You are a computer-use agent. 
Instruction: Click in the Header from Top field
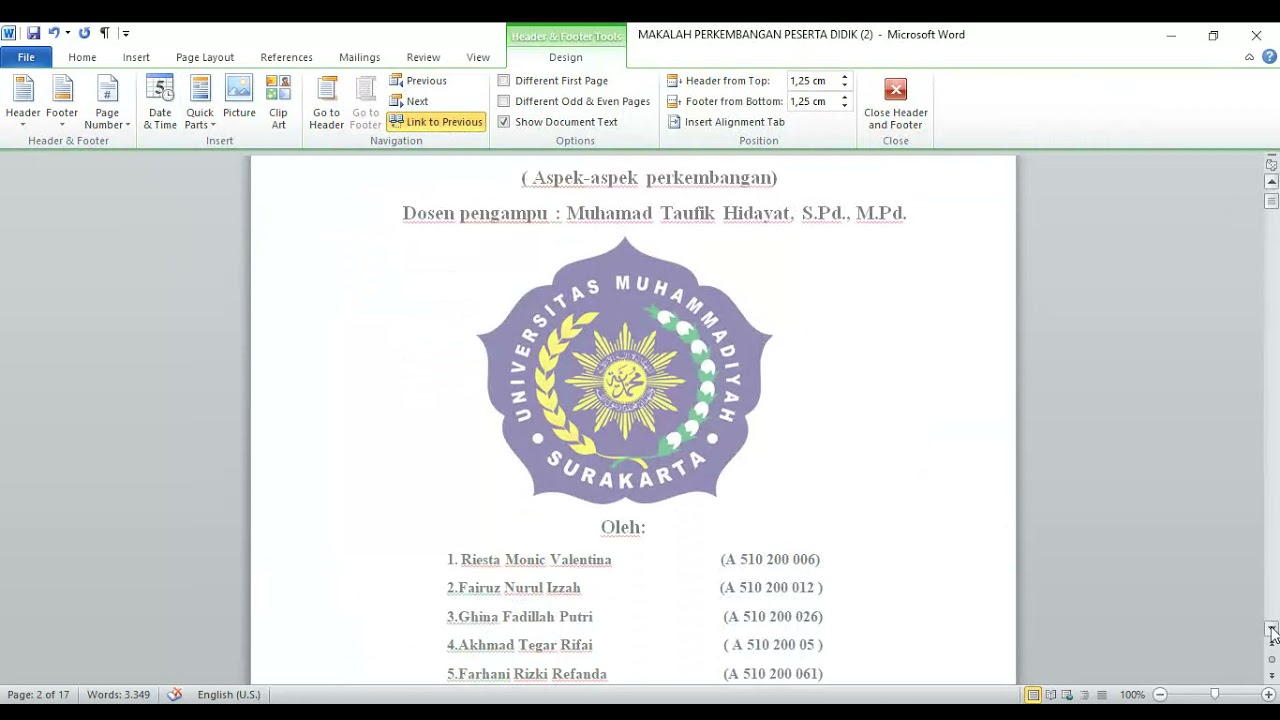click(813, 80)
